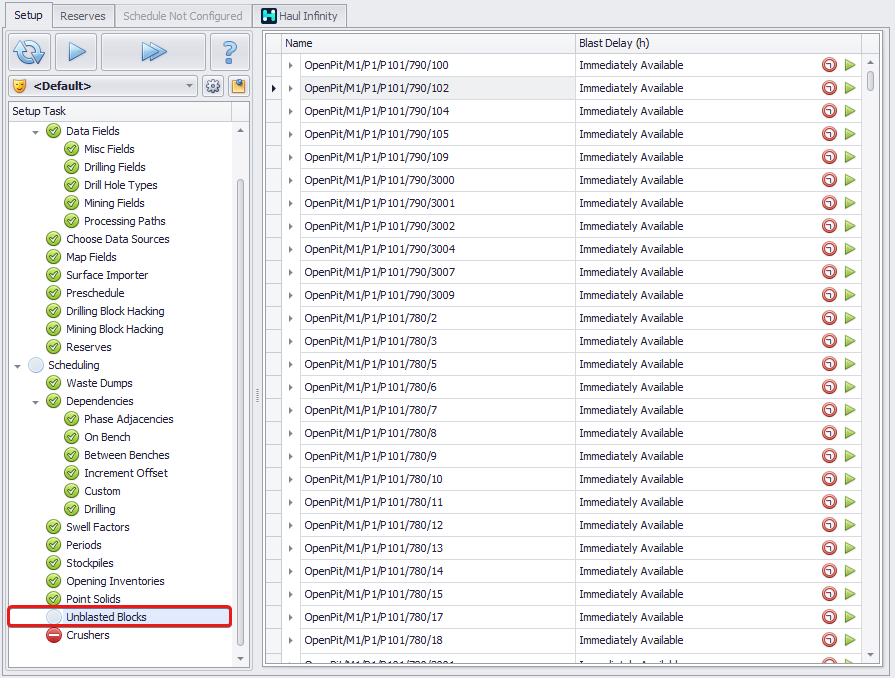Select Mining Fields setup task

pos(114,203)
